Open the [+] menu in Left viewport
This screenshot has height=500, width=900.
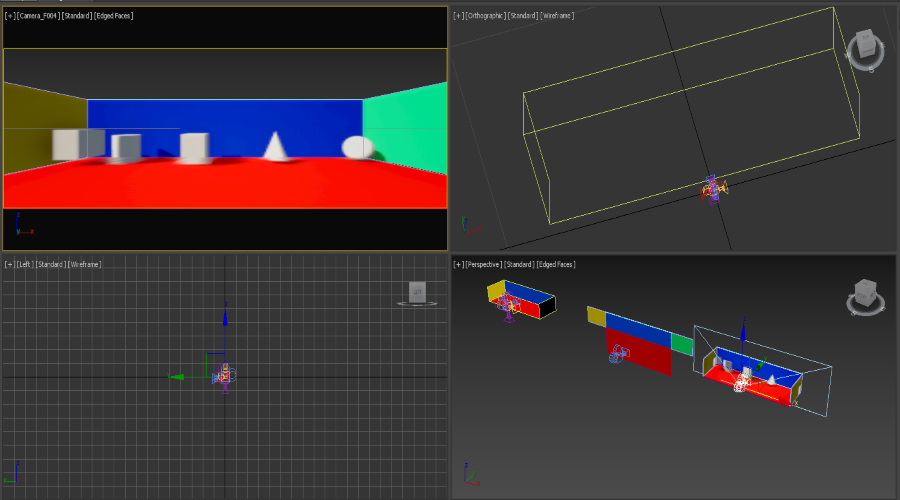pyautogui.click(x=10, y=265)
